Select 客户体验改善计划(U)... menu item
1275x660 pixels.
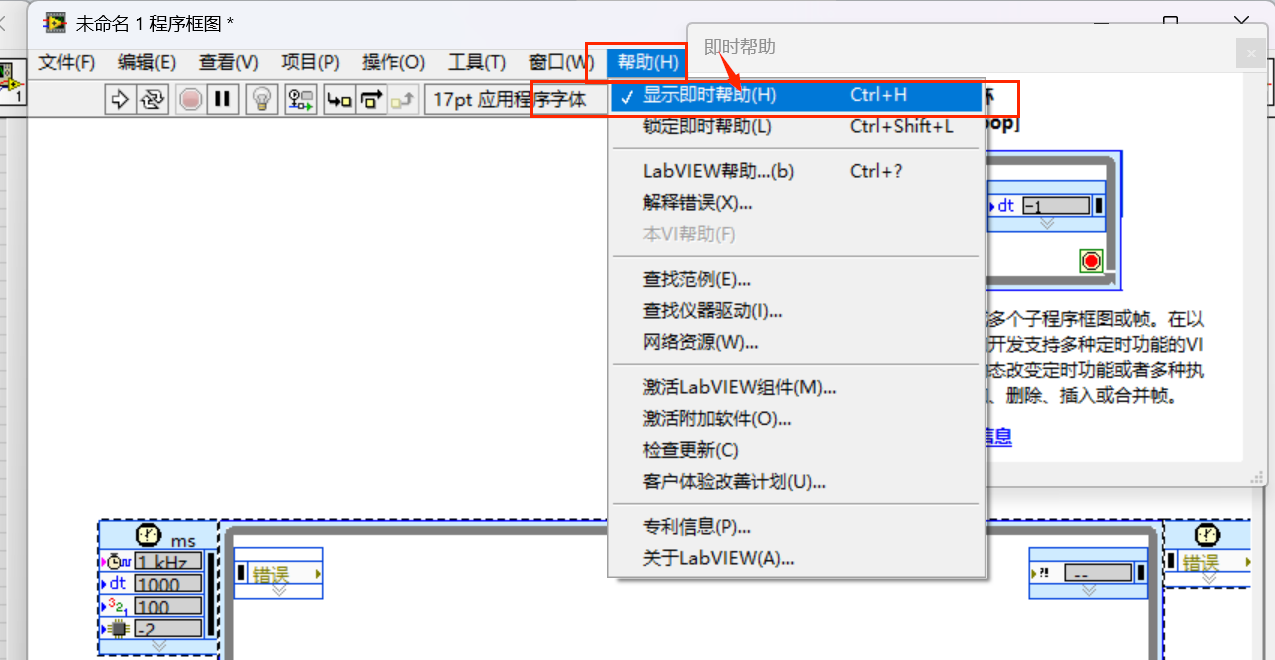coord(797,483)
